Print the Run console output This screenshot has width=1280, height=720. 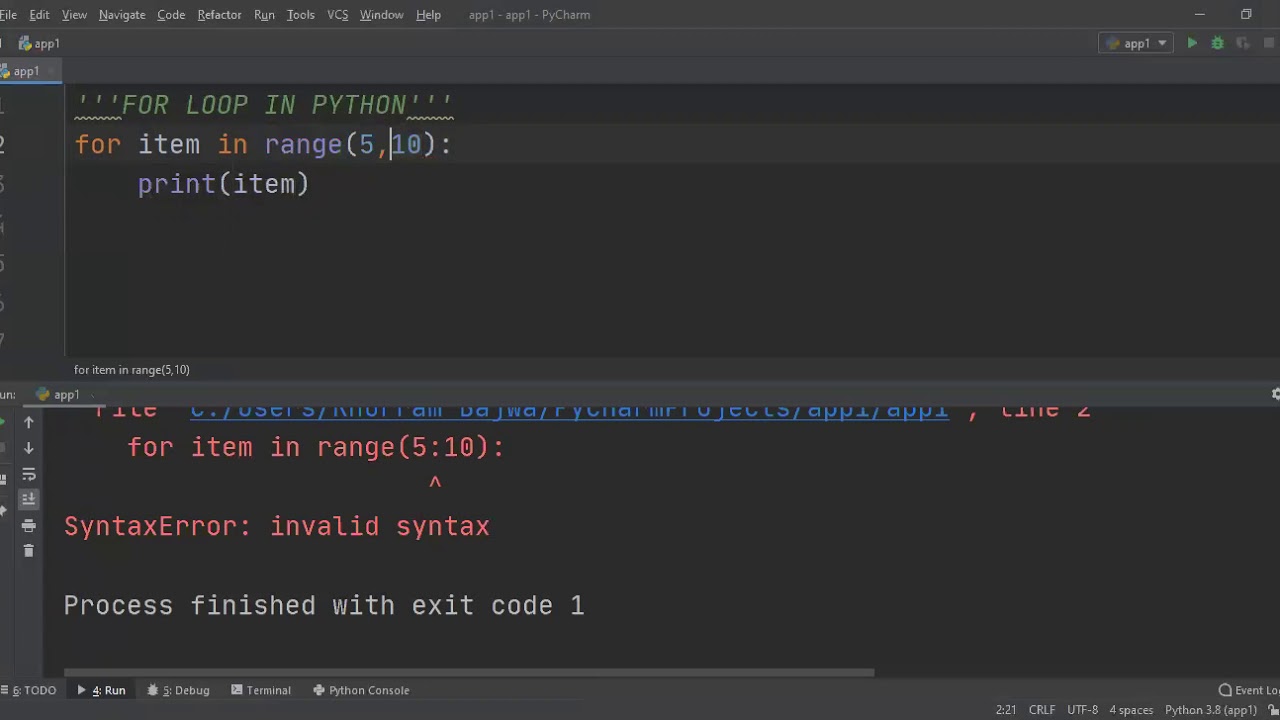(28, 525)
